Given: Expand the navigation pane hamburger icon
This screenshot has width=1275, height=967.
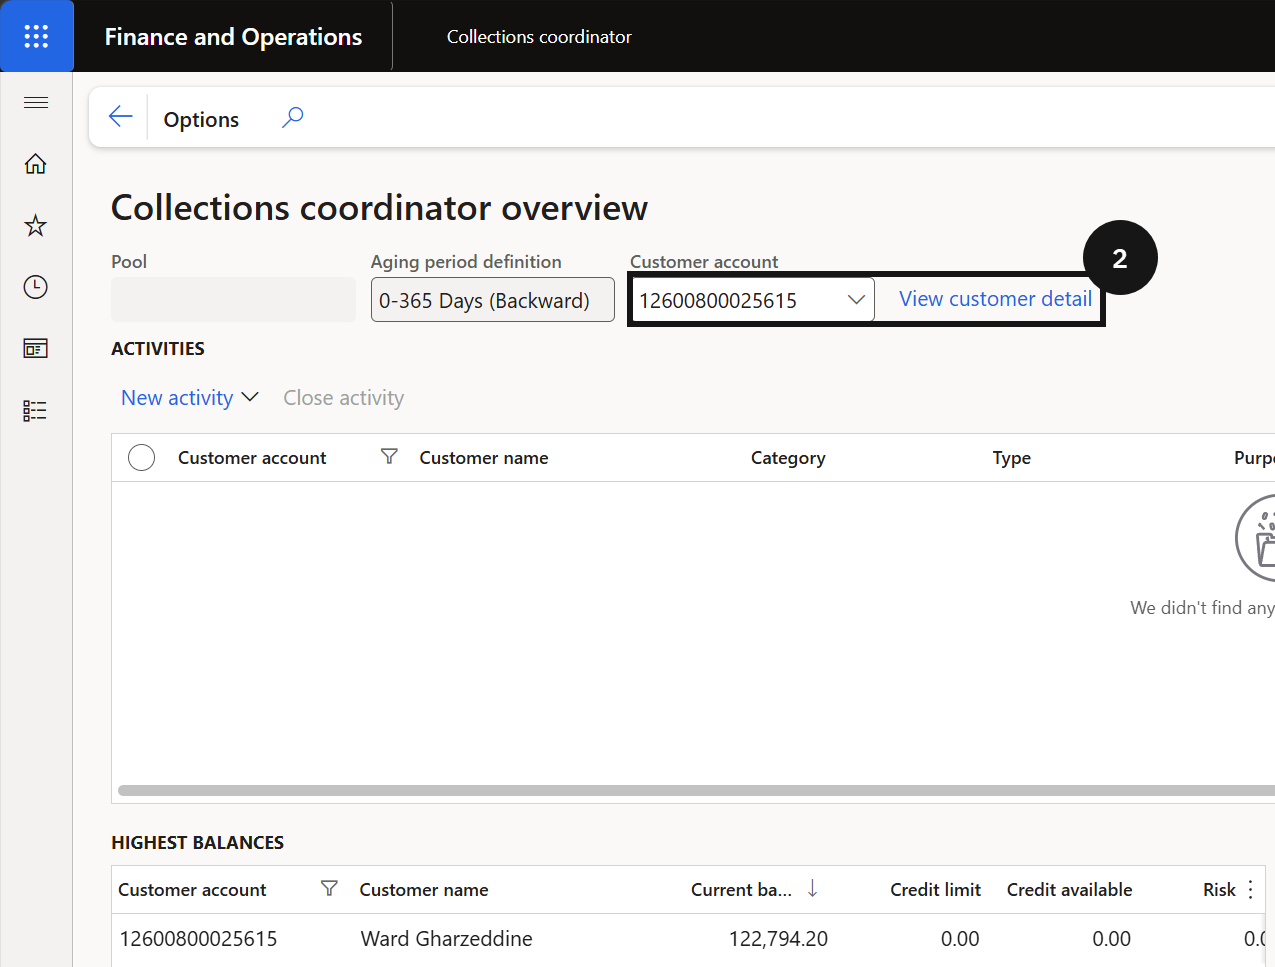Looking at the screenshot, I should 36,102.
